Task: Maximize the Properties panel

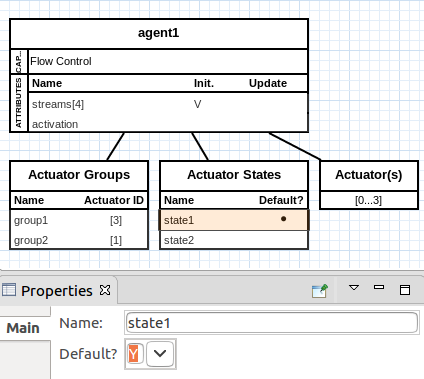Action: [405, 290]
